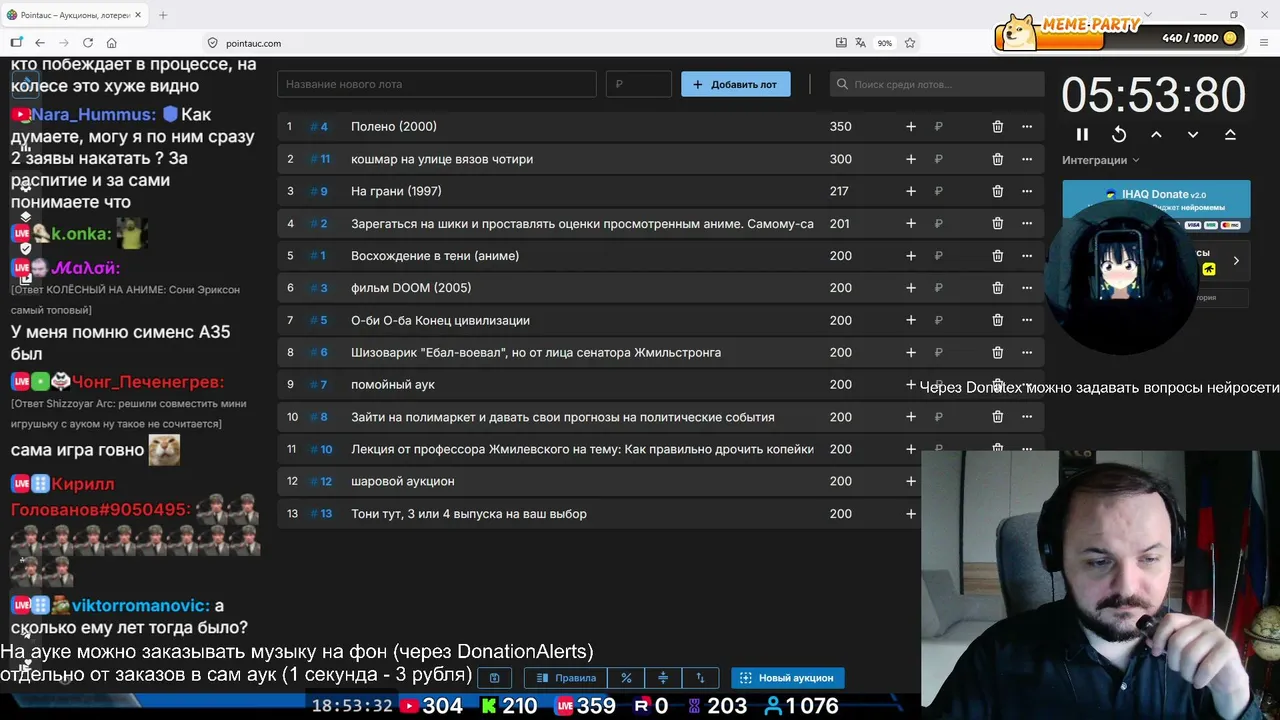Viewport: 1280px width, 720px height.
Task: Focus the new lot ruble amount field
Action: (x=638, y=84)
